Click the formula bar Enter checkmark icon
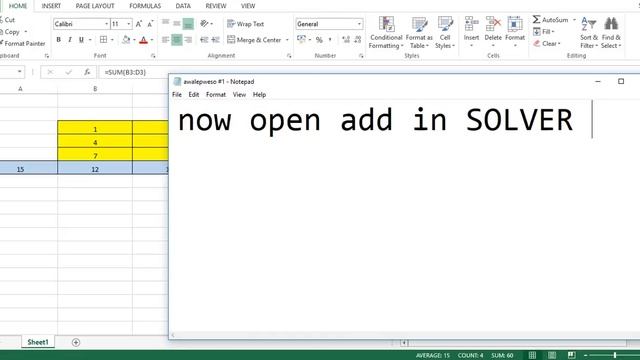This screenshot has height=360, width=640. pos(69,72)
